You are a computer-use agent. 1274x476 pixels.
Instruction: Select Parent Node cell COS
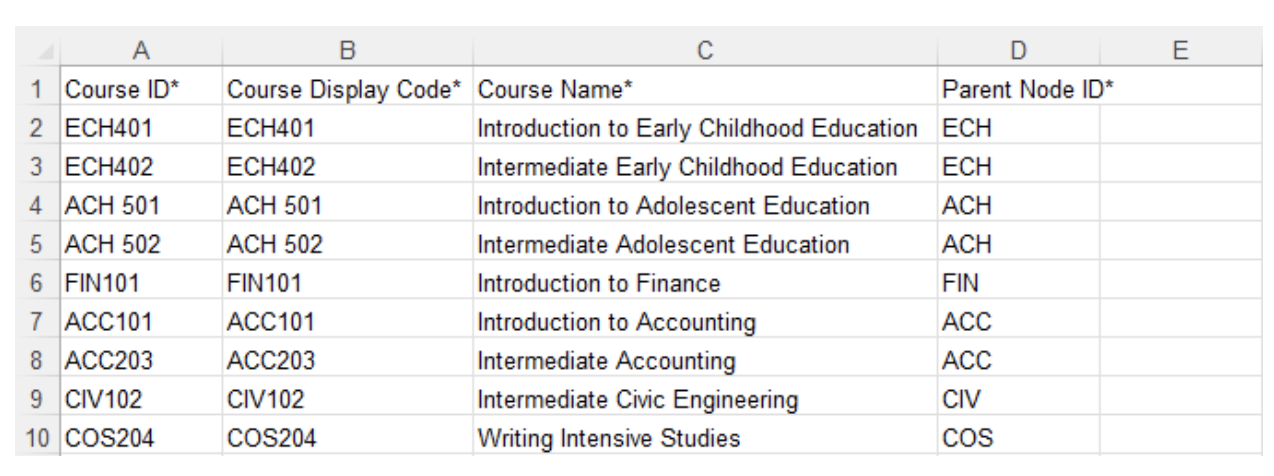pos(1018,439)
